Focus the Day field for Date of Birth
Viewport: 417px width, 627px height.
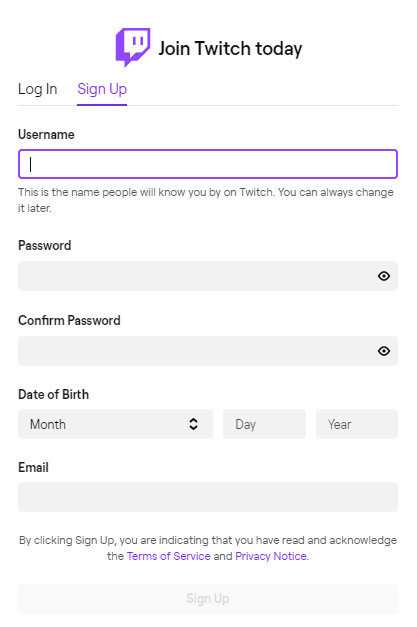264,424
